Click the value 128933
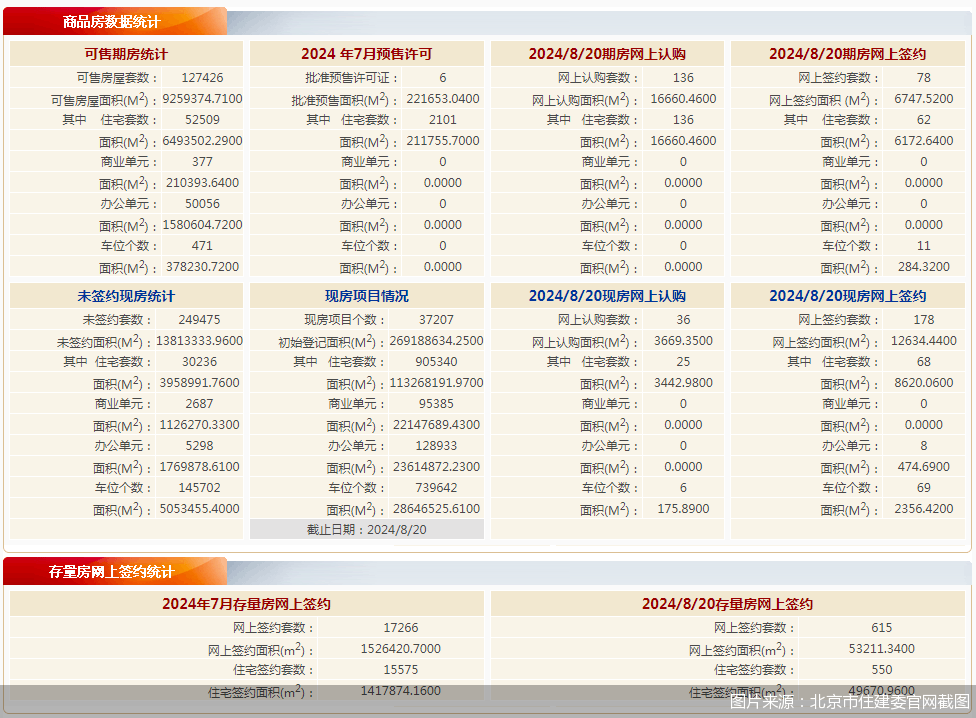Screen dimensions: 976x718 [436, 445]
